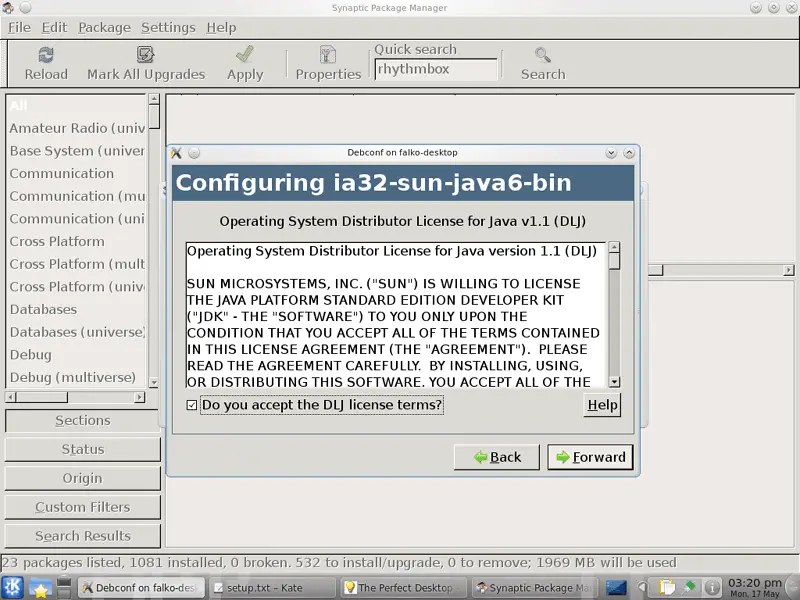Click the taskbar clock
The width and height of the screenshot is (800, 600).
pyautogui.click(x=755, y=587)
